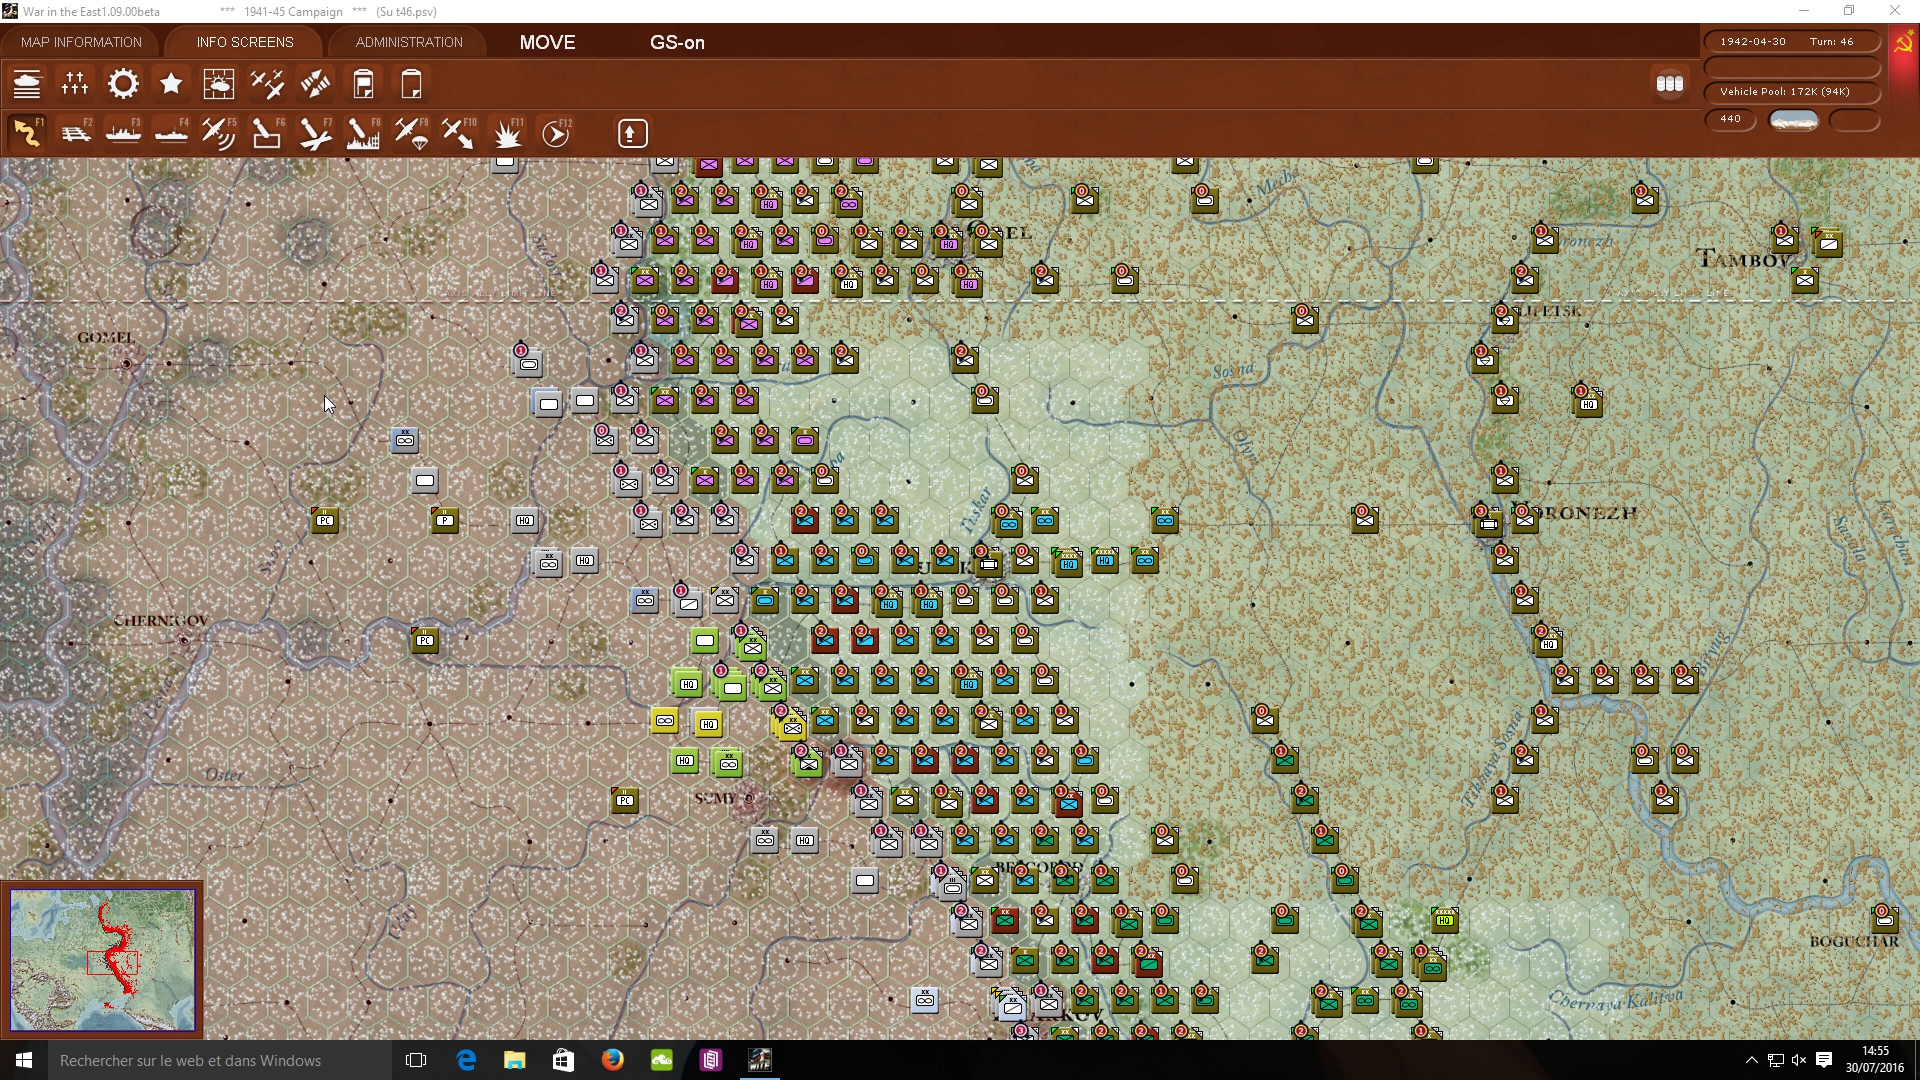Click the Windows search box
Viewport: 1920px width, 1080px height.
click(x=219, y=1060)
